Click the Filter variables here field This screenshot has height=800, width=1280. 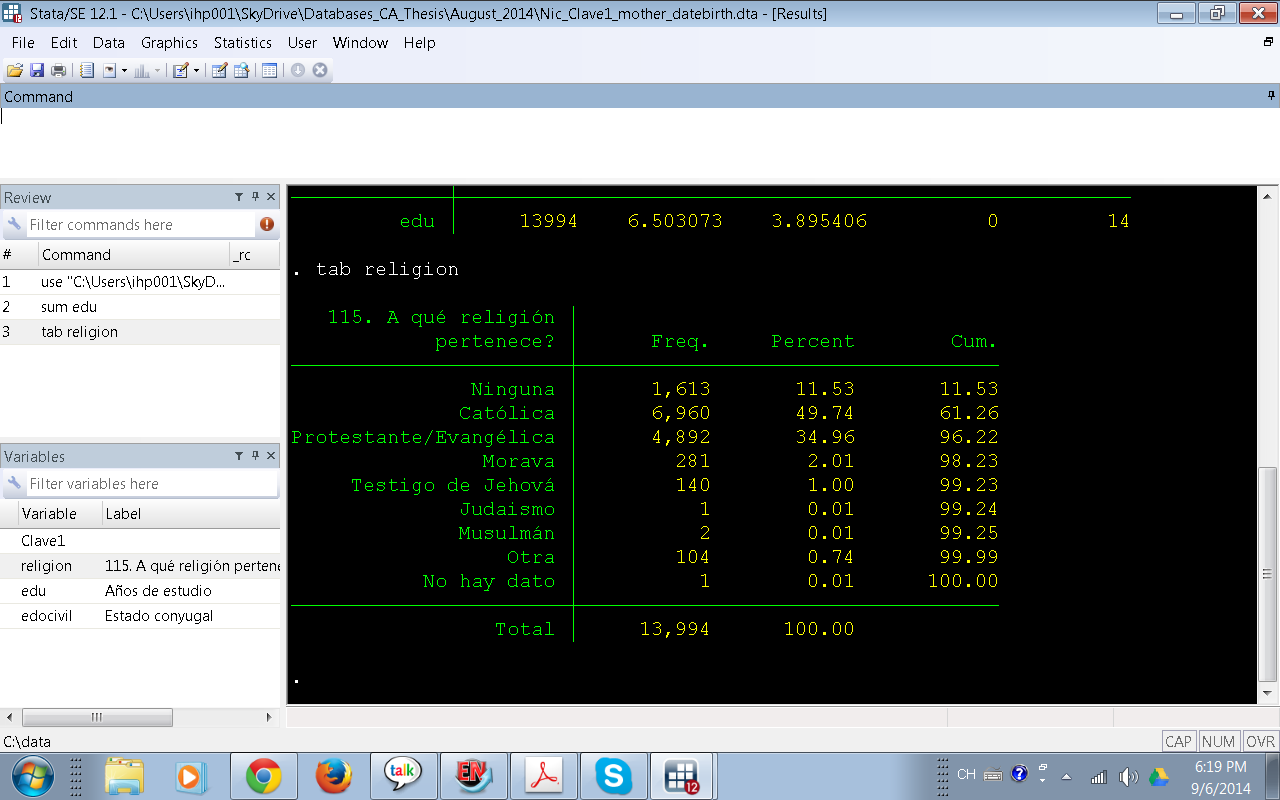[x=151, y=484]
